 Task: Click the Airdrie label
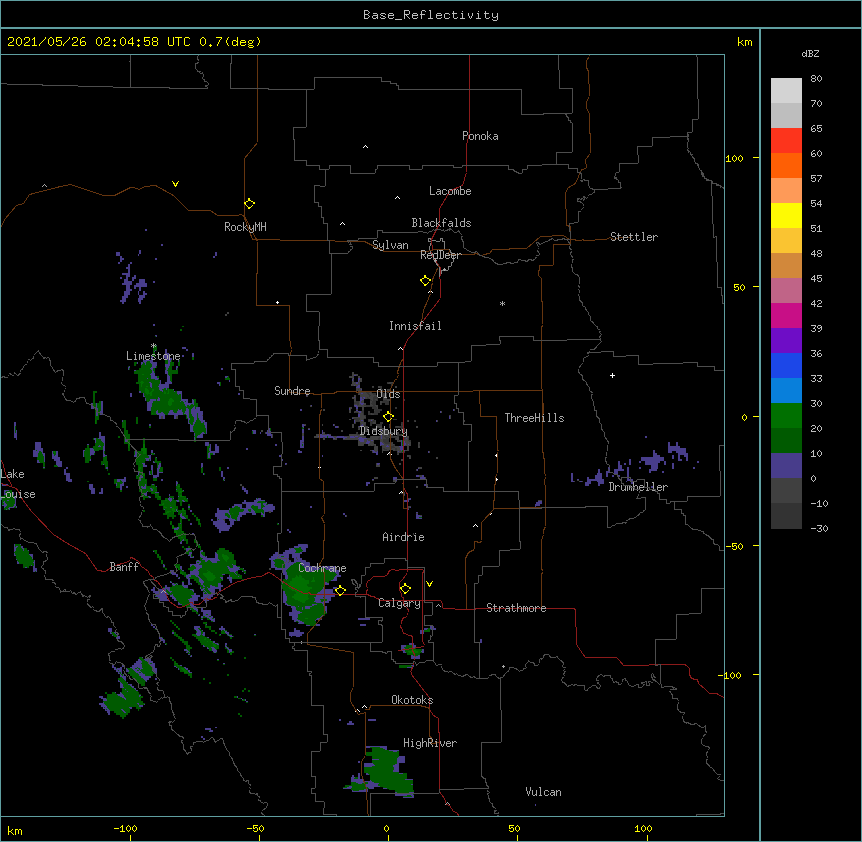[x=403, y=537]
